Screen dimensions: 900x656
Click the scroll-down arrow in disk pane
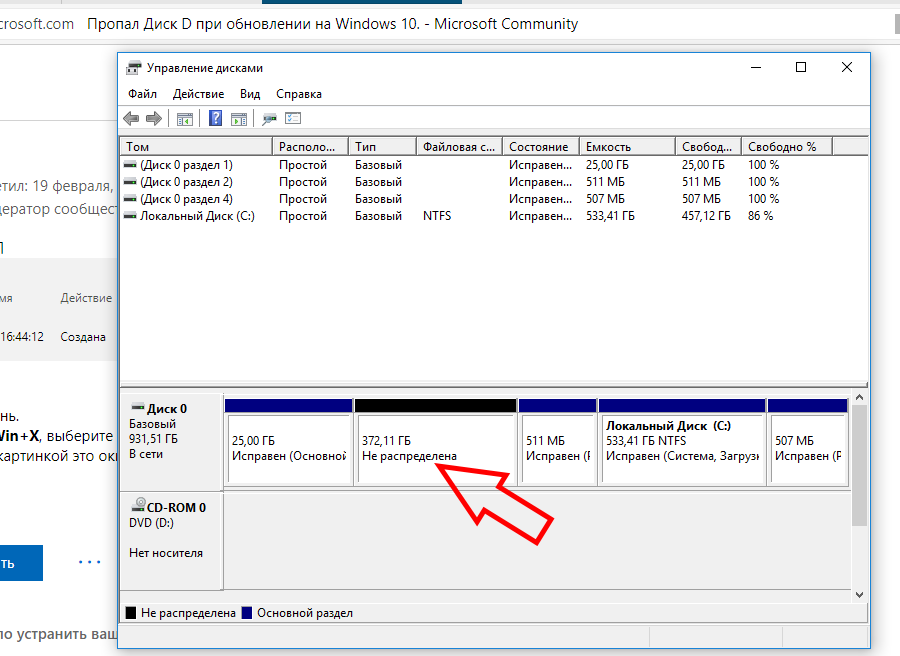(859, 595)
